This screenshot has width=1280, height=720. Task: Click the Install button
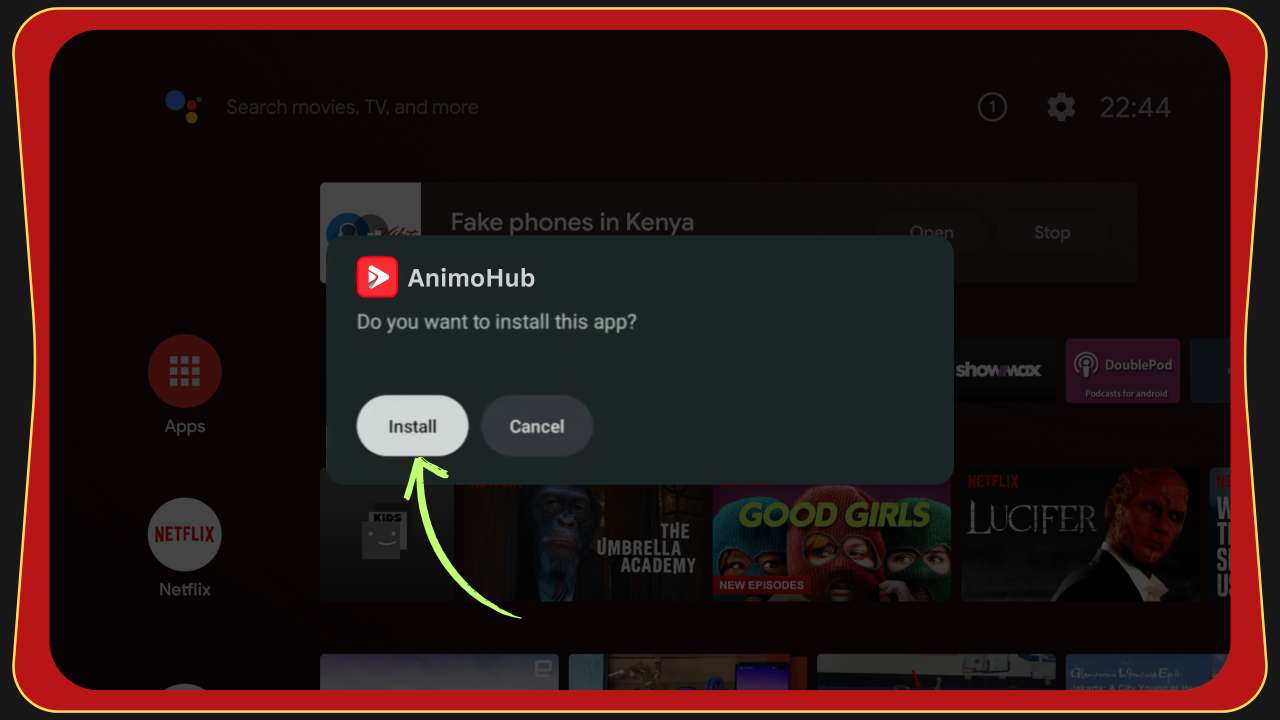point(412,426)
